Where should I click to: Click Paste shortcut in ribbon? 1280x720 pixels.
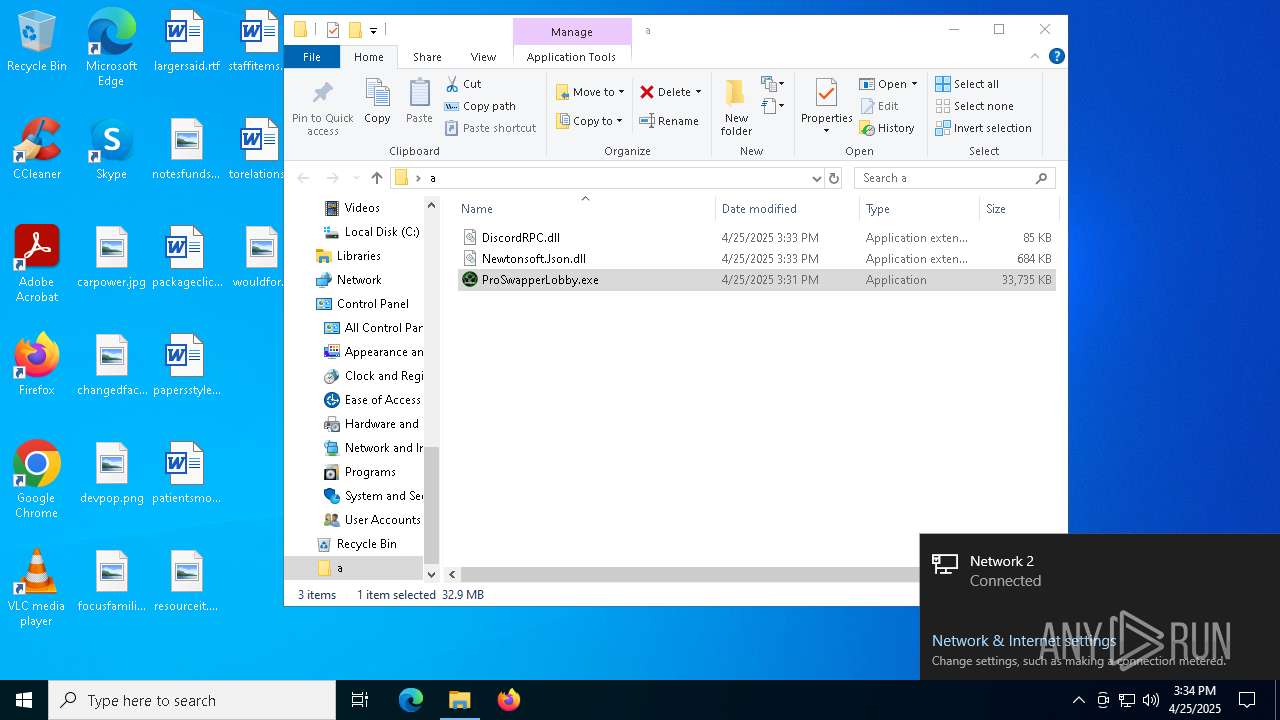(490, 128)
